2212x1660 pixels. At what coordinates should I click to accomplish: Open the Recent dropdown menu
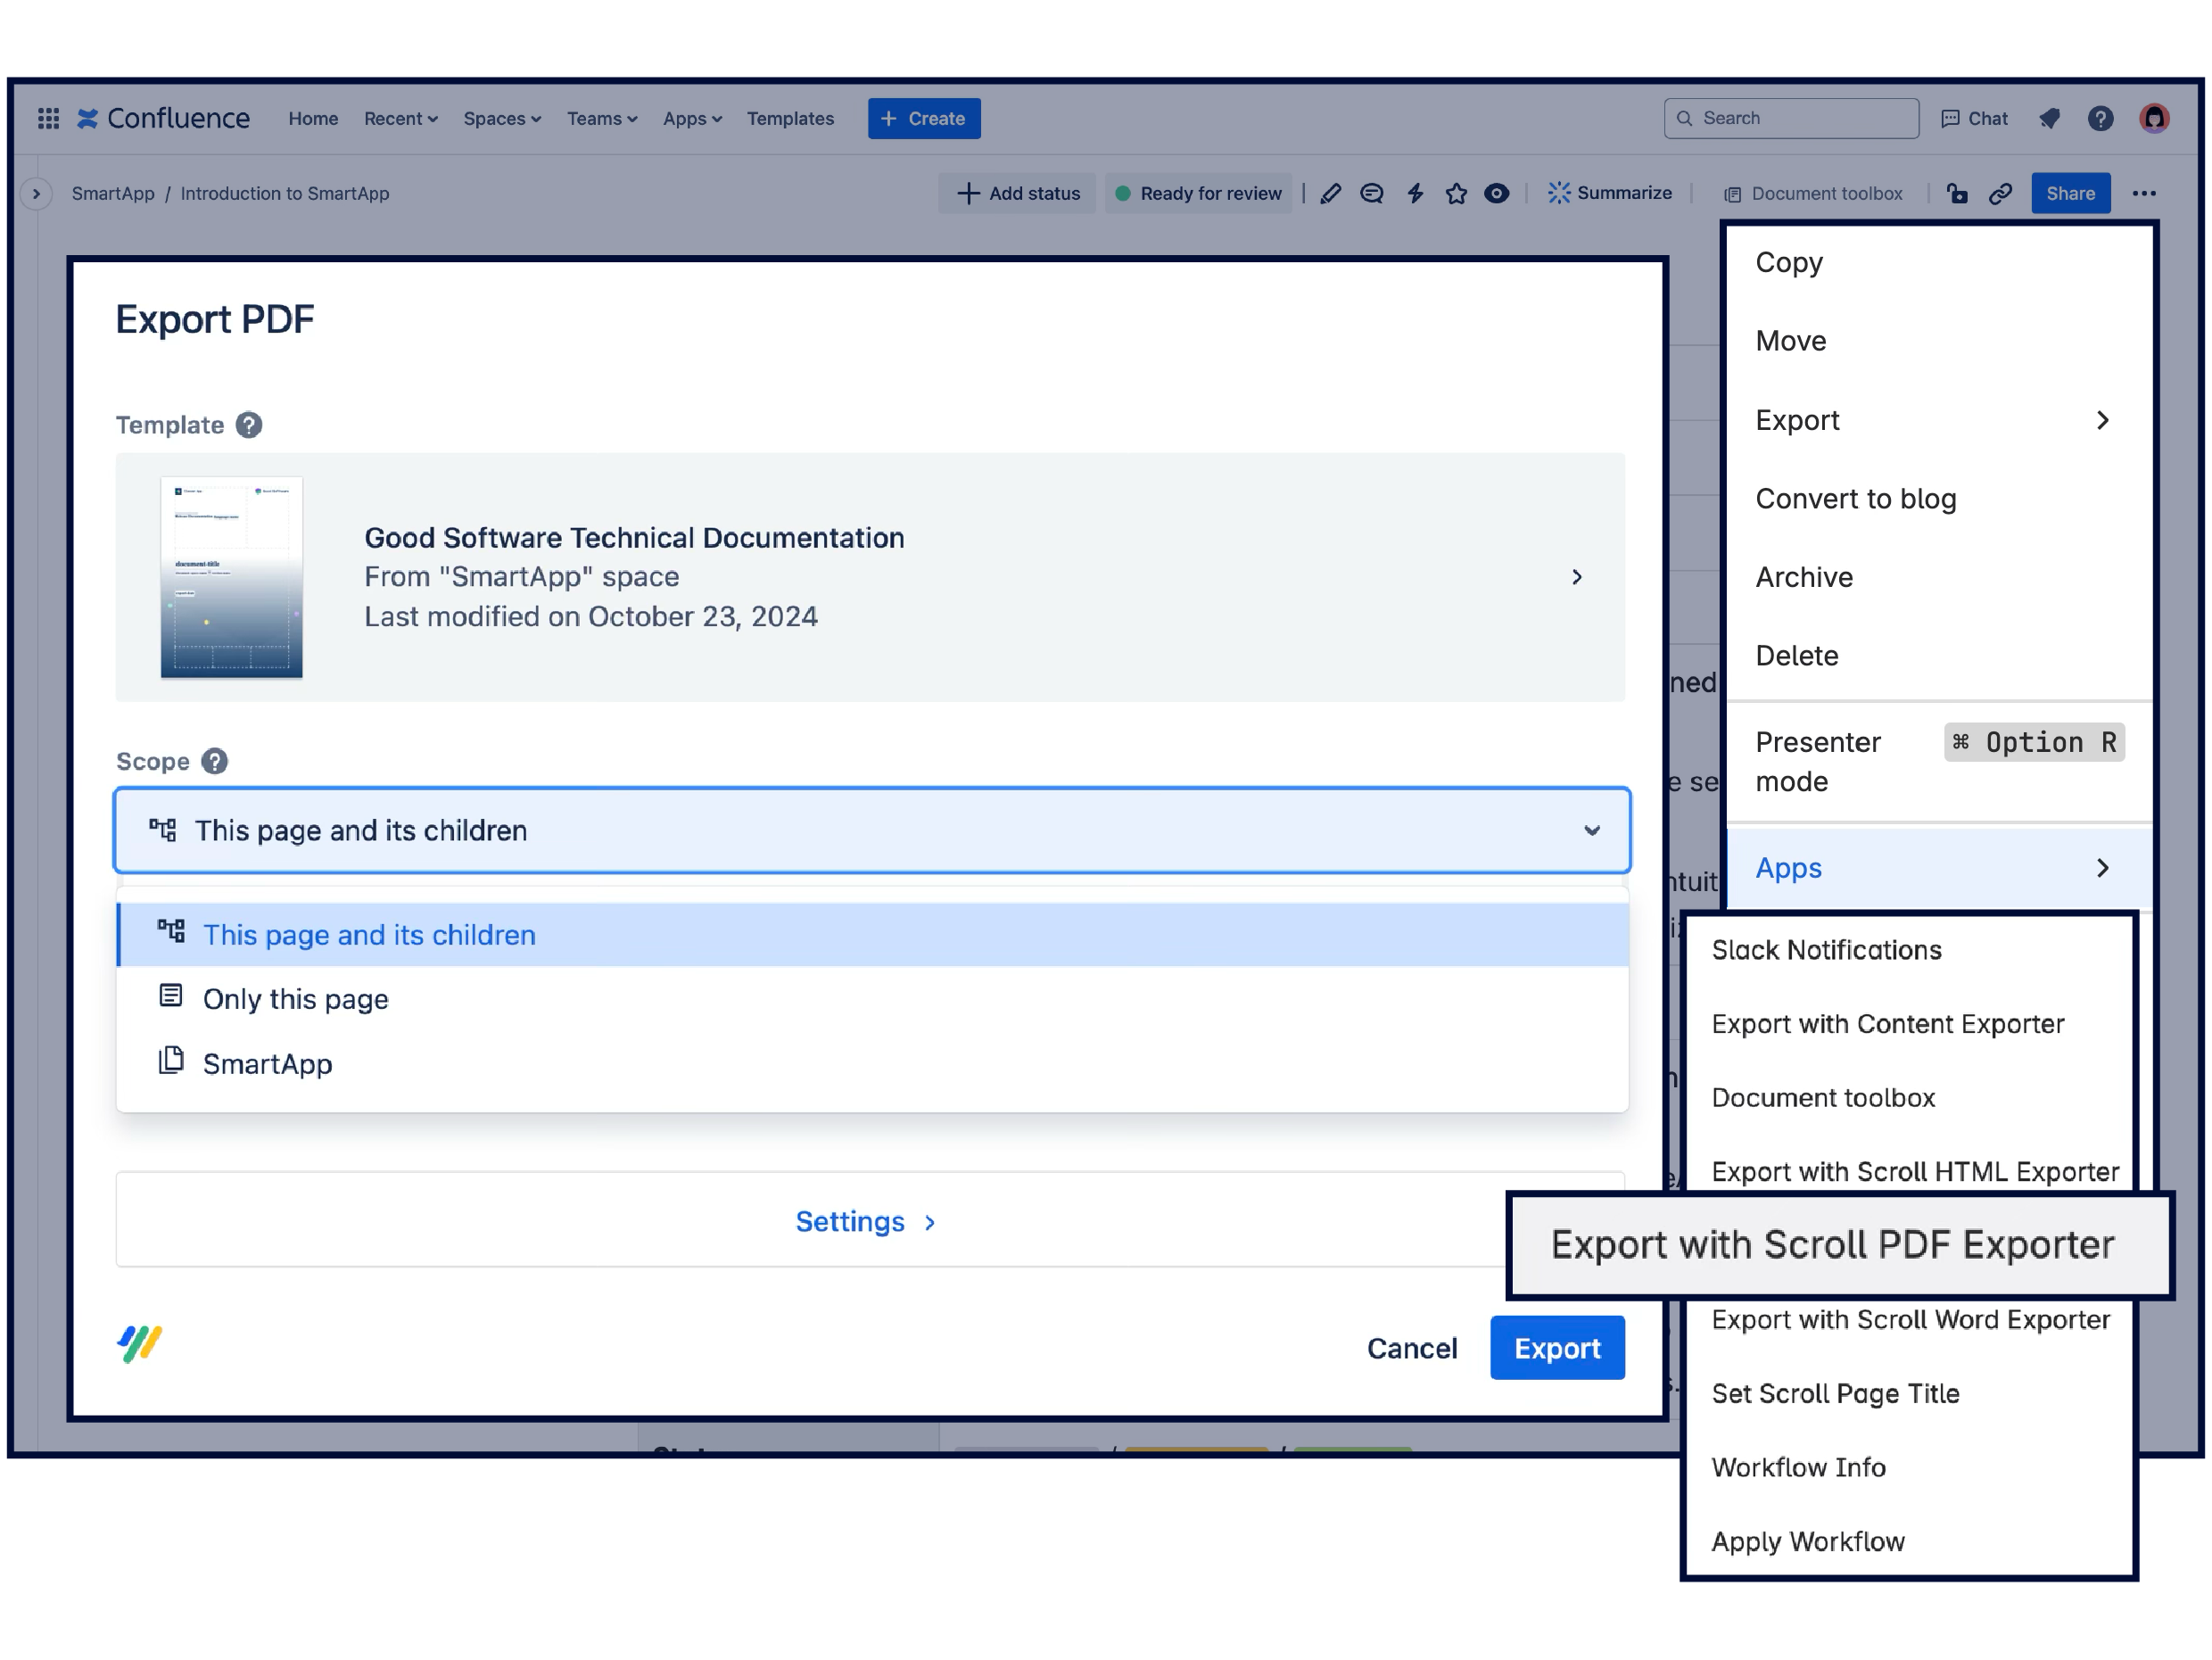point(401,118)
